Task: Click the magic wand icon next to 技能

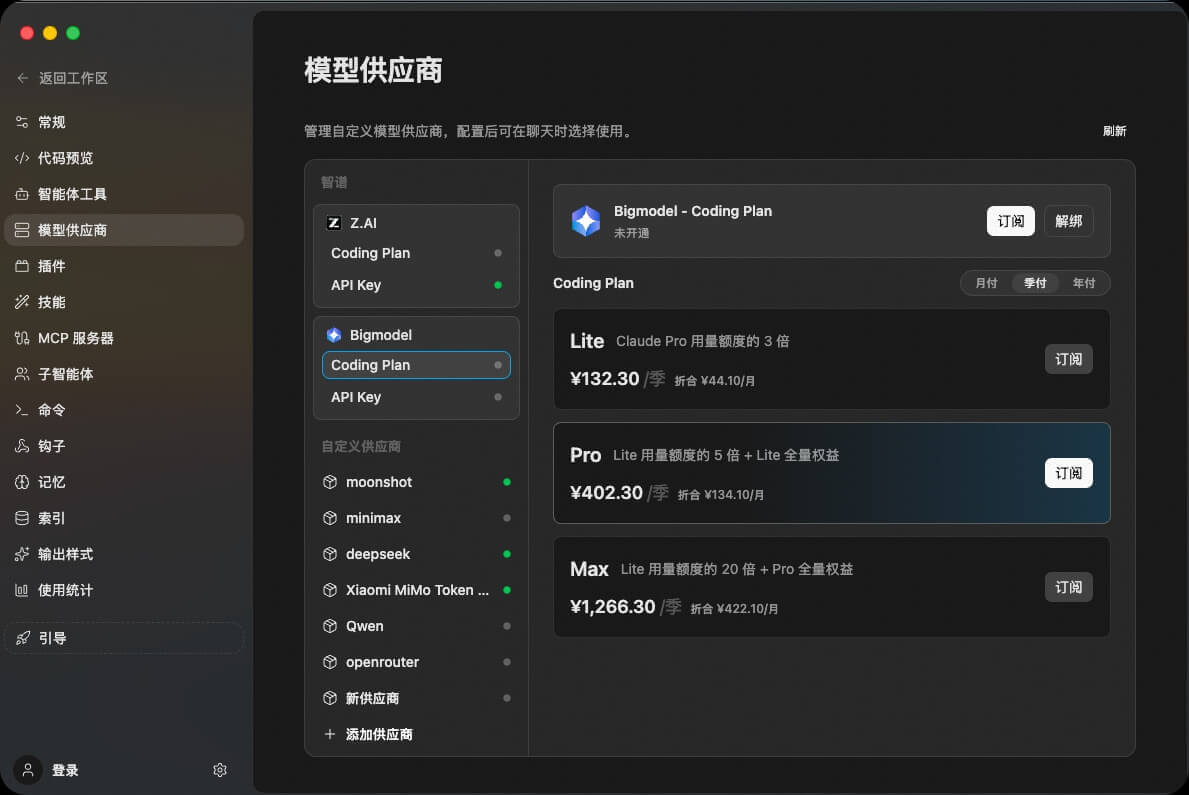Action: (22, 302)
